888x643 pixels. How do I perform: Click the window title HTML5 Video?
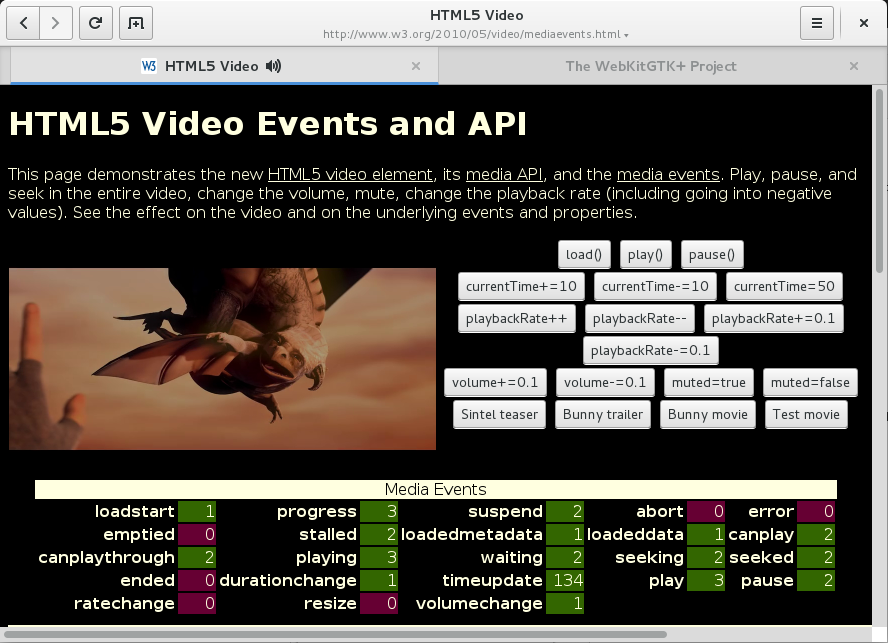[x=476, y=15]
